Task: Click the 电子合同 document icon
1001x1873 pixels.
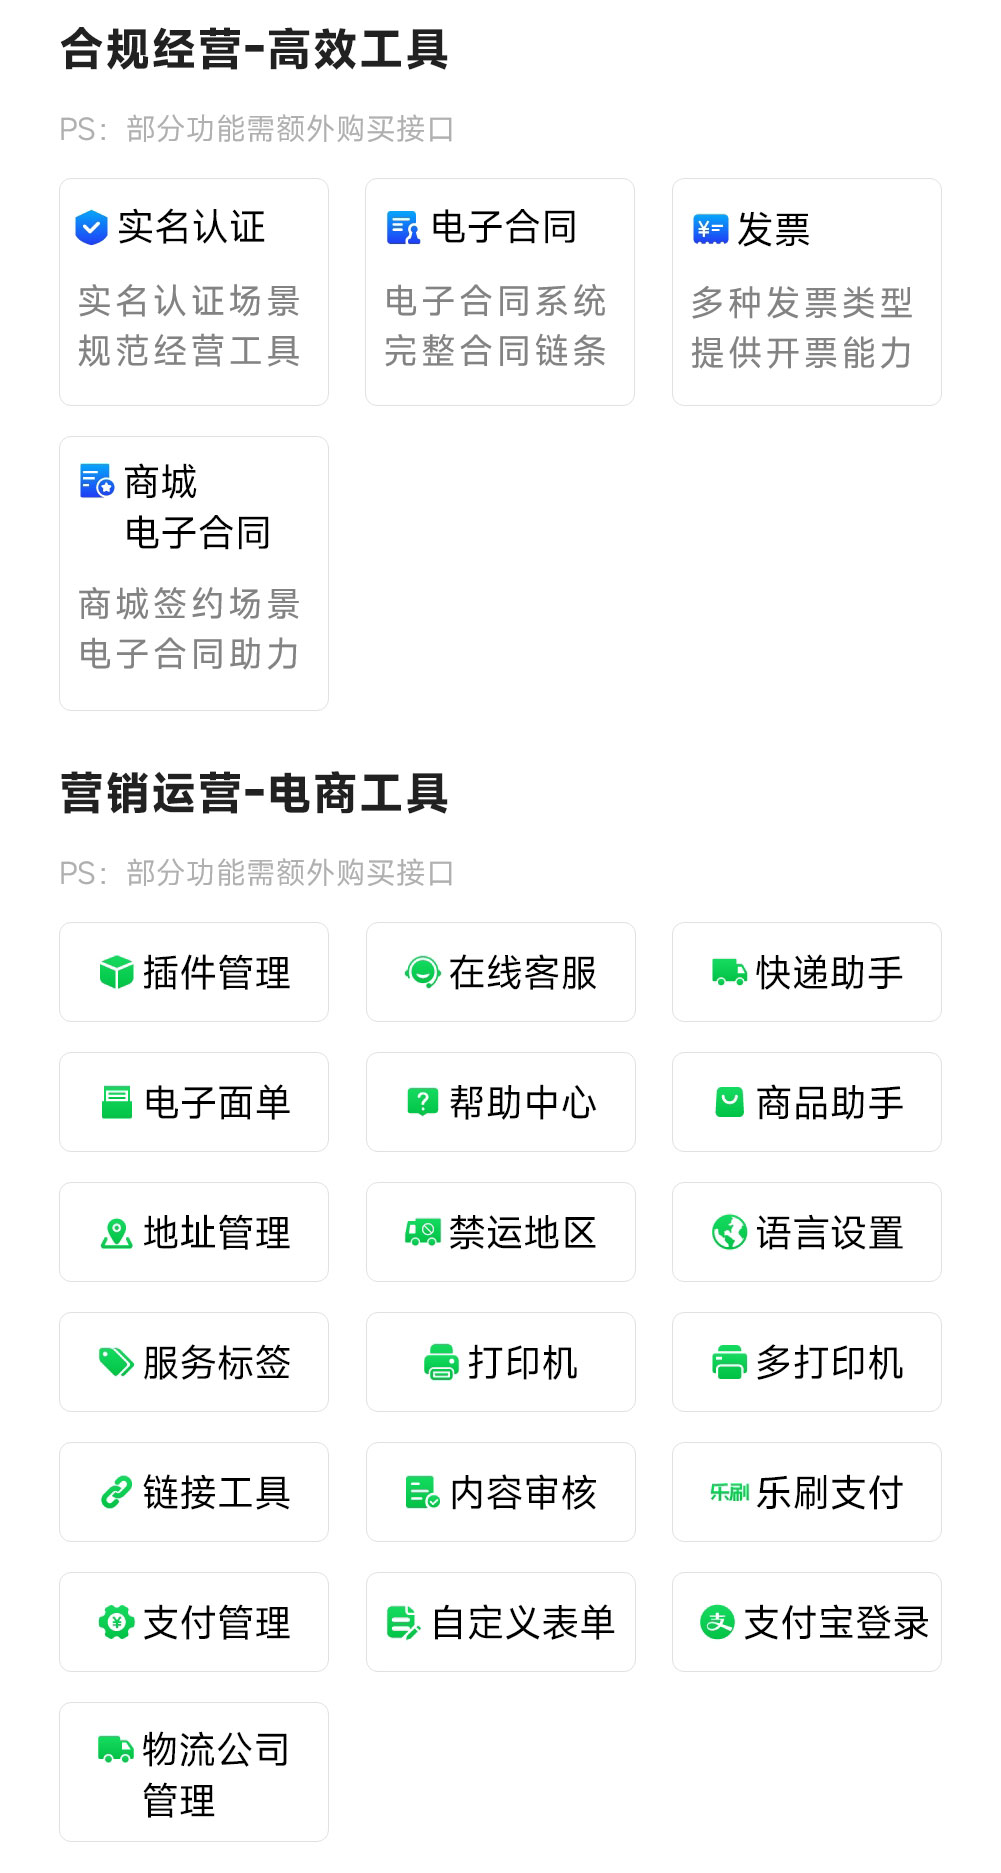Action: coord(403,228)
